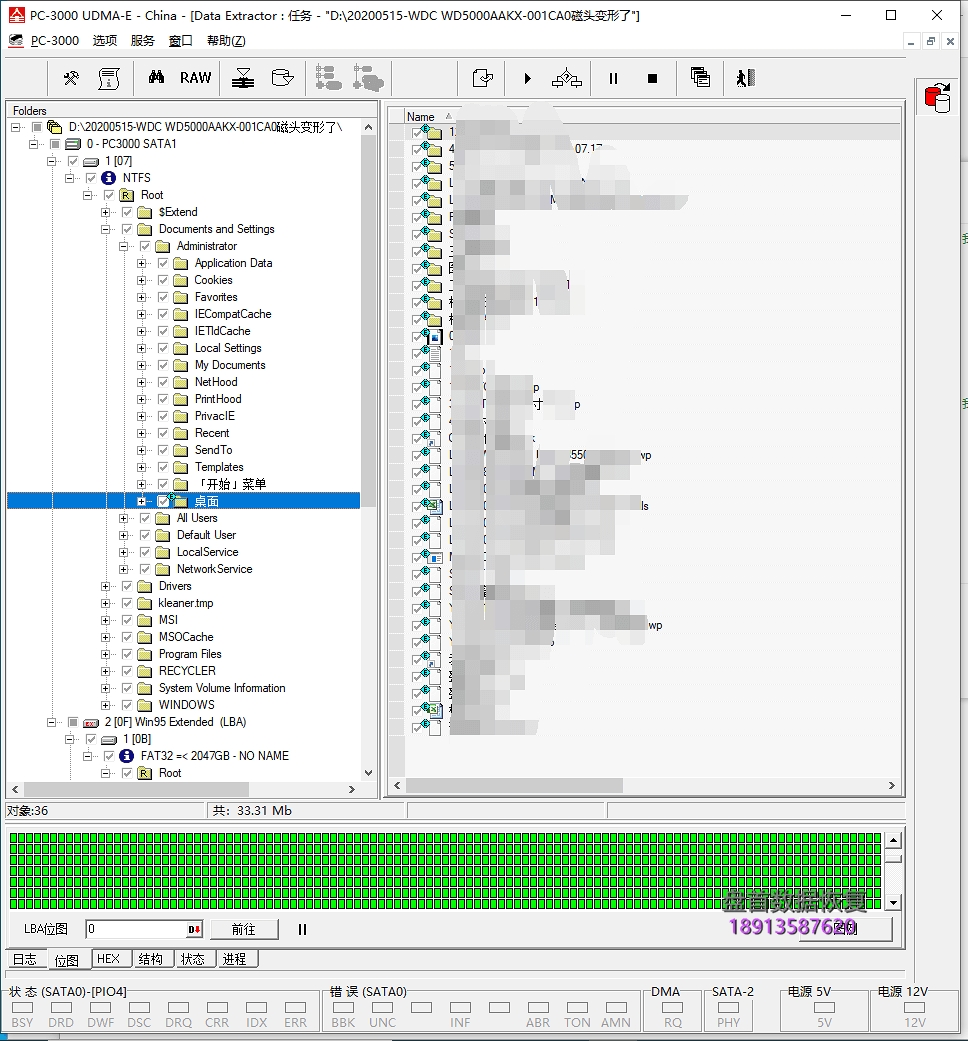Click the 前往 go button
968x1041 pixels.
244,929
